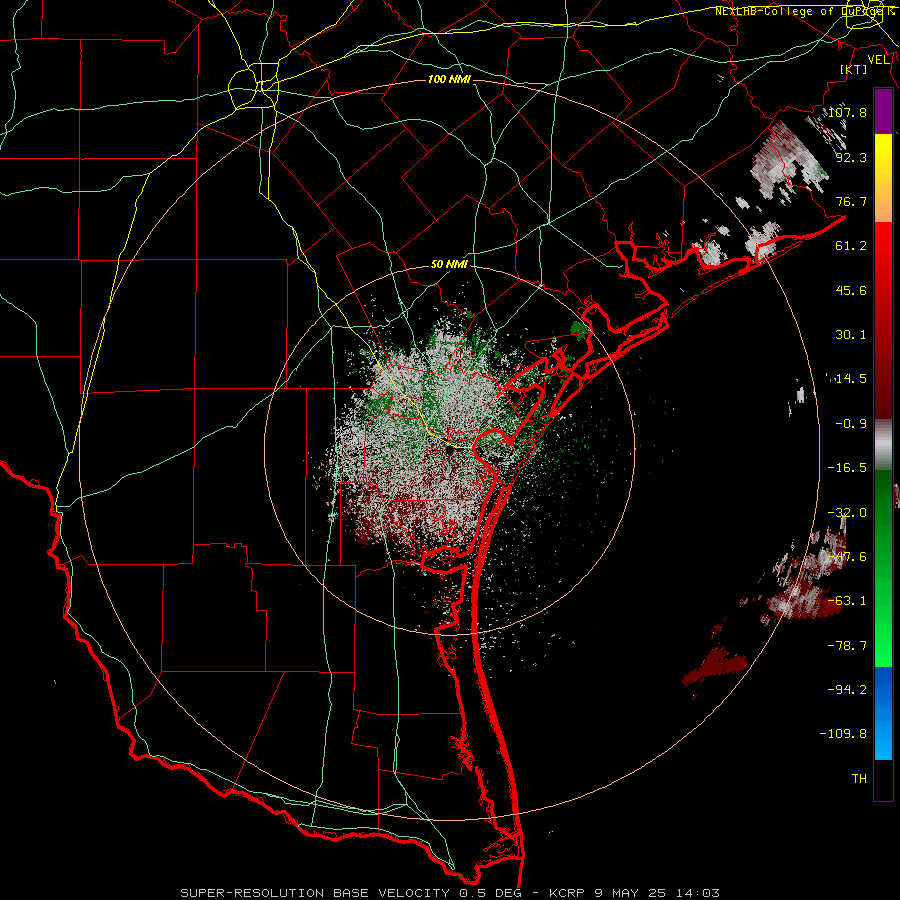Screen dimensions: 900x900
Task: Click the 50 NMI range ring label
Action: pos(449,265)
